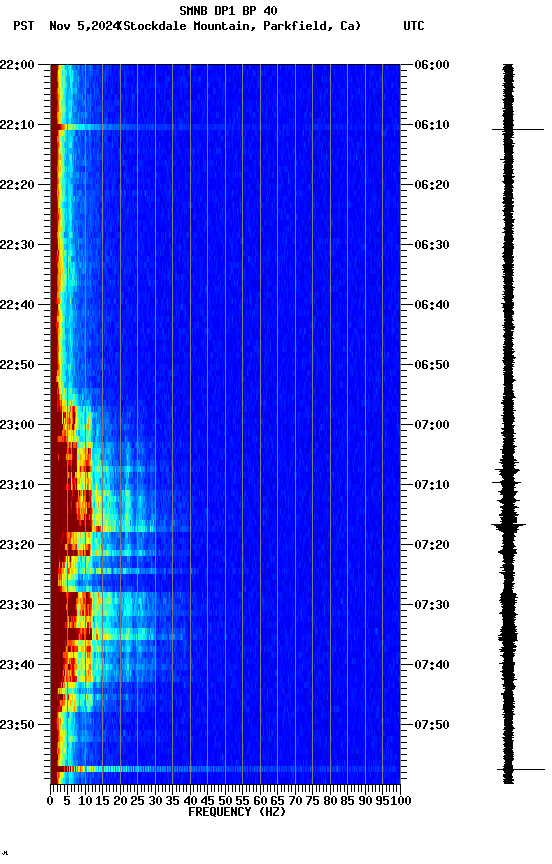Viewport: 552px width, 864px height.
Task: Select the 'UTC' timezone label
Action: [414, 26]
